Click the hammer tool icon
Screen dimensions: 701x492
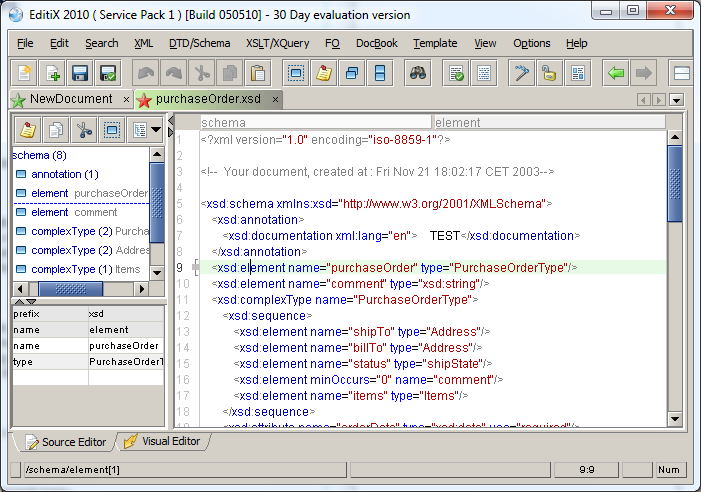pos(522,73)
